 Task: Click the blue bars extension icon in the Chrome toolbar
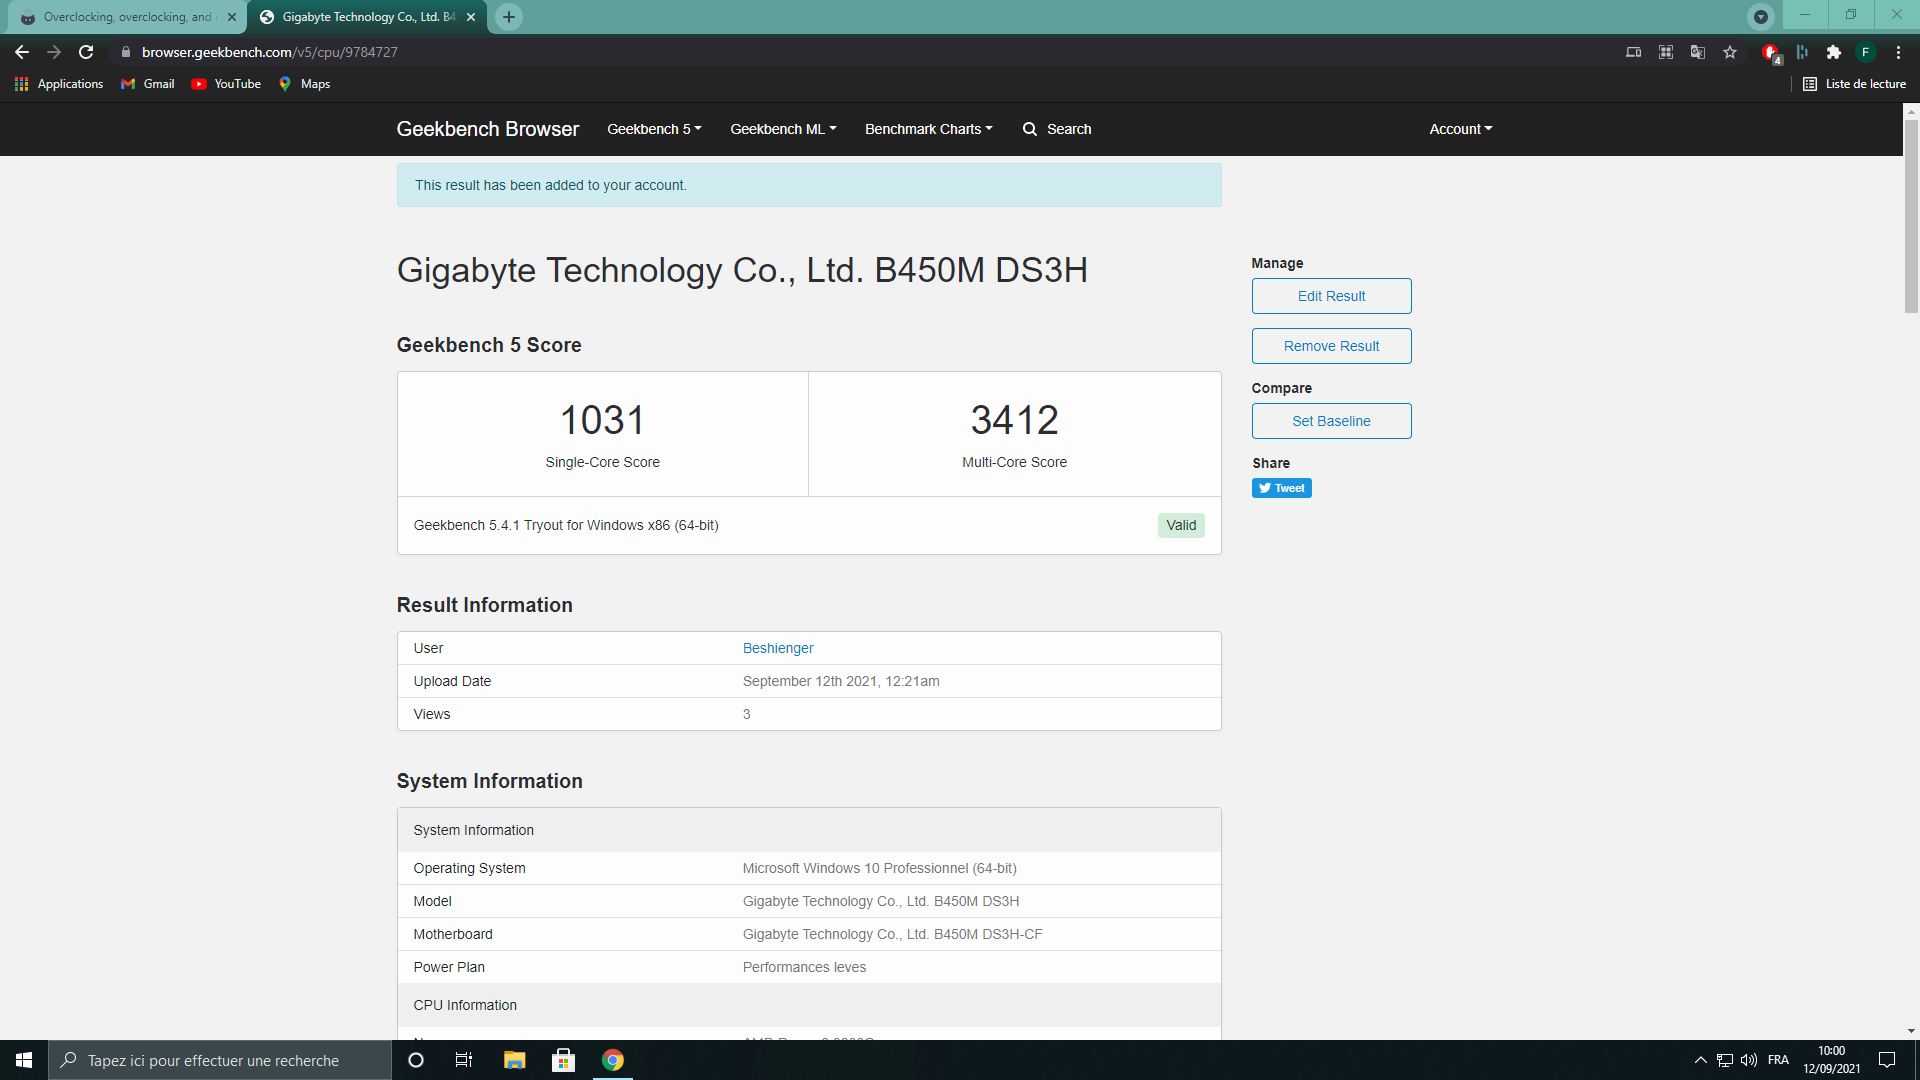(1802, 52)
